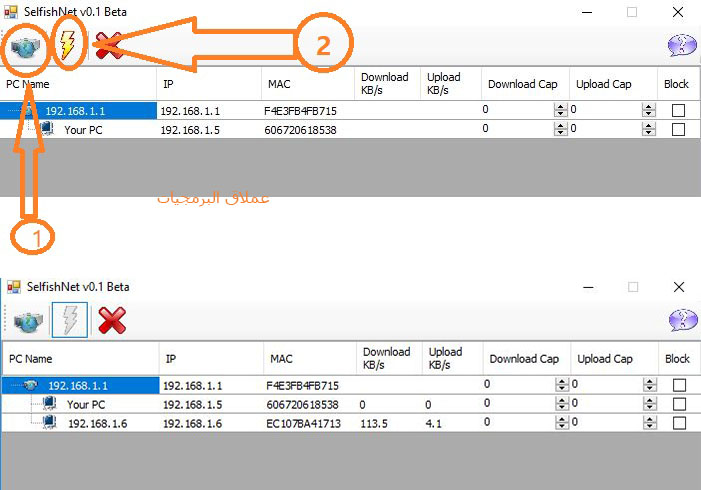Click network discovery icon in upper window toolbar
Screen dimensions: 701x490
25,47
